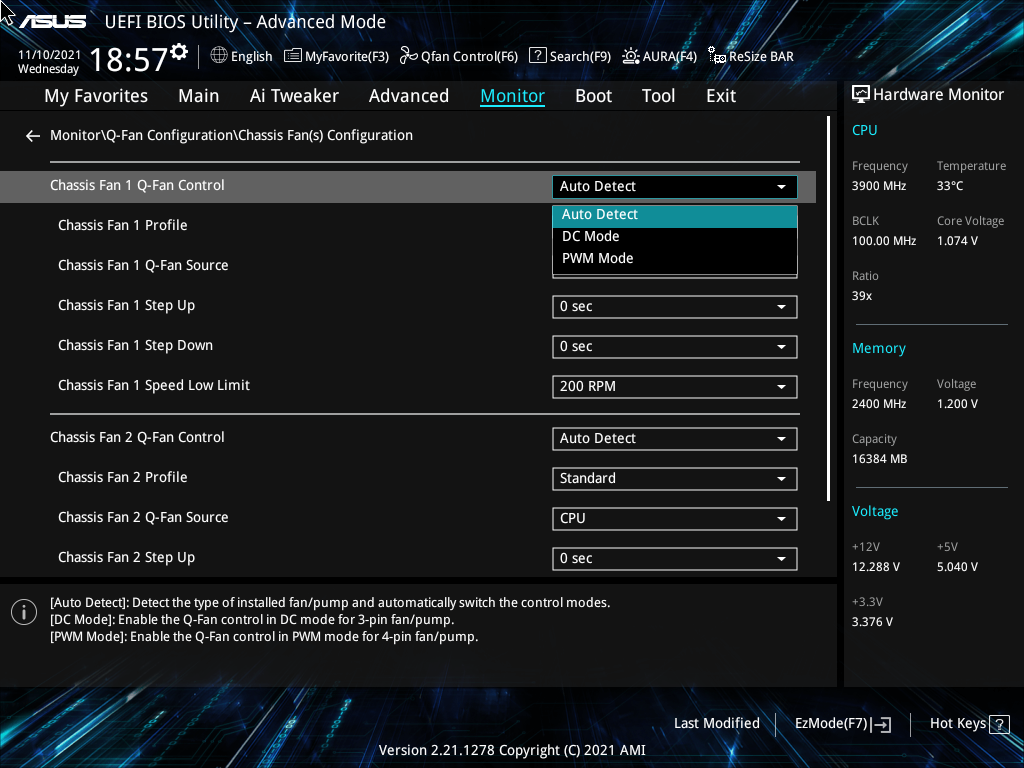Click MyFavorite(F3) label
Viewport: 1024px width, 768px height.
347,57
